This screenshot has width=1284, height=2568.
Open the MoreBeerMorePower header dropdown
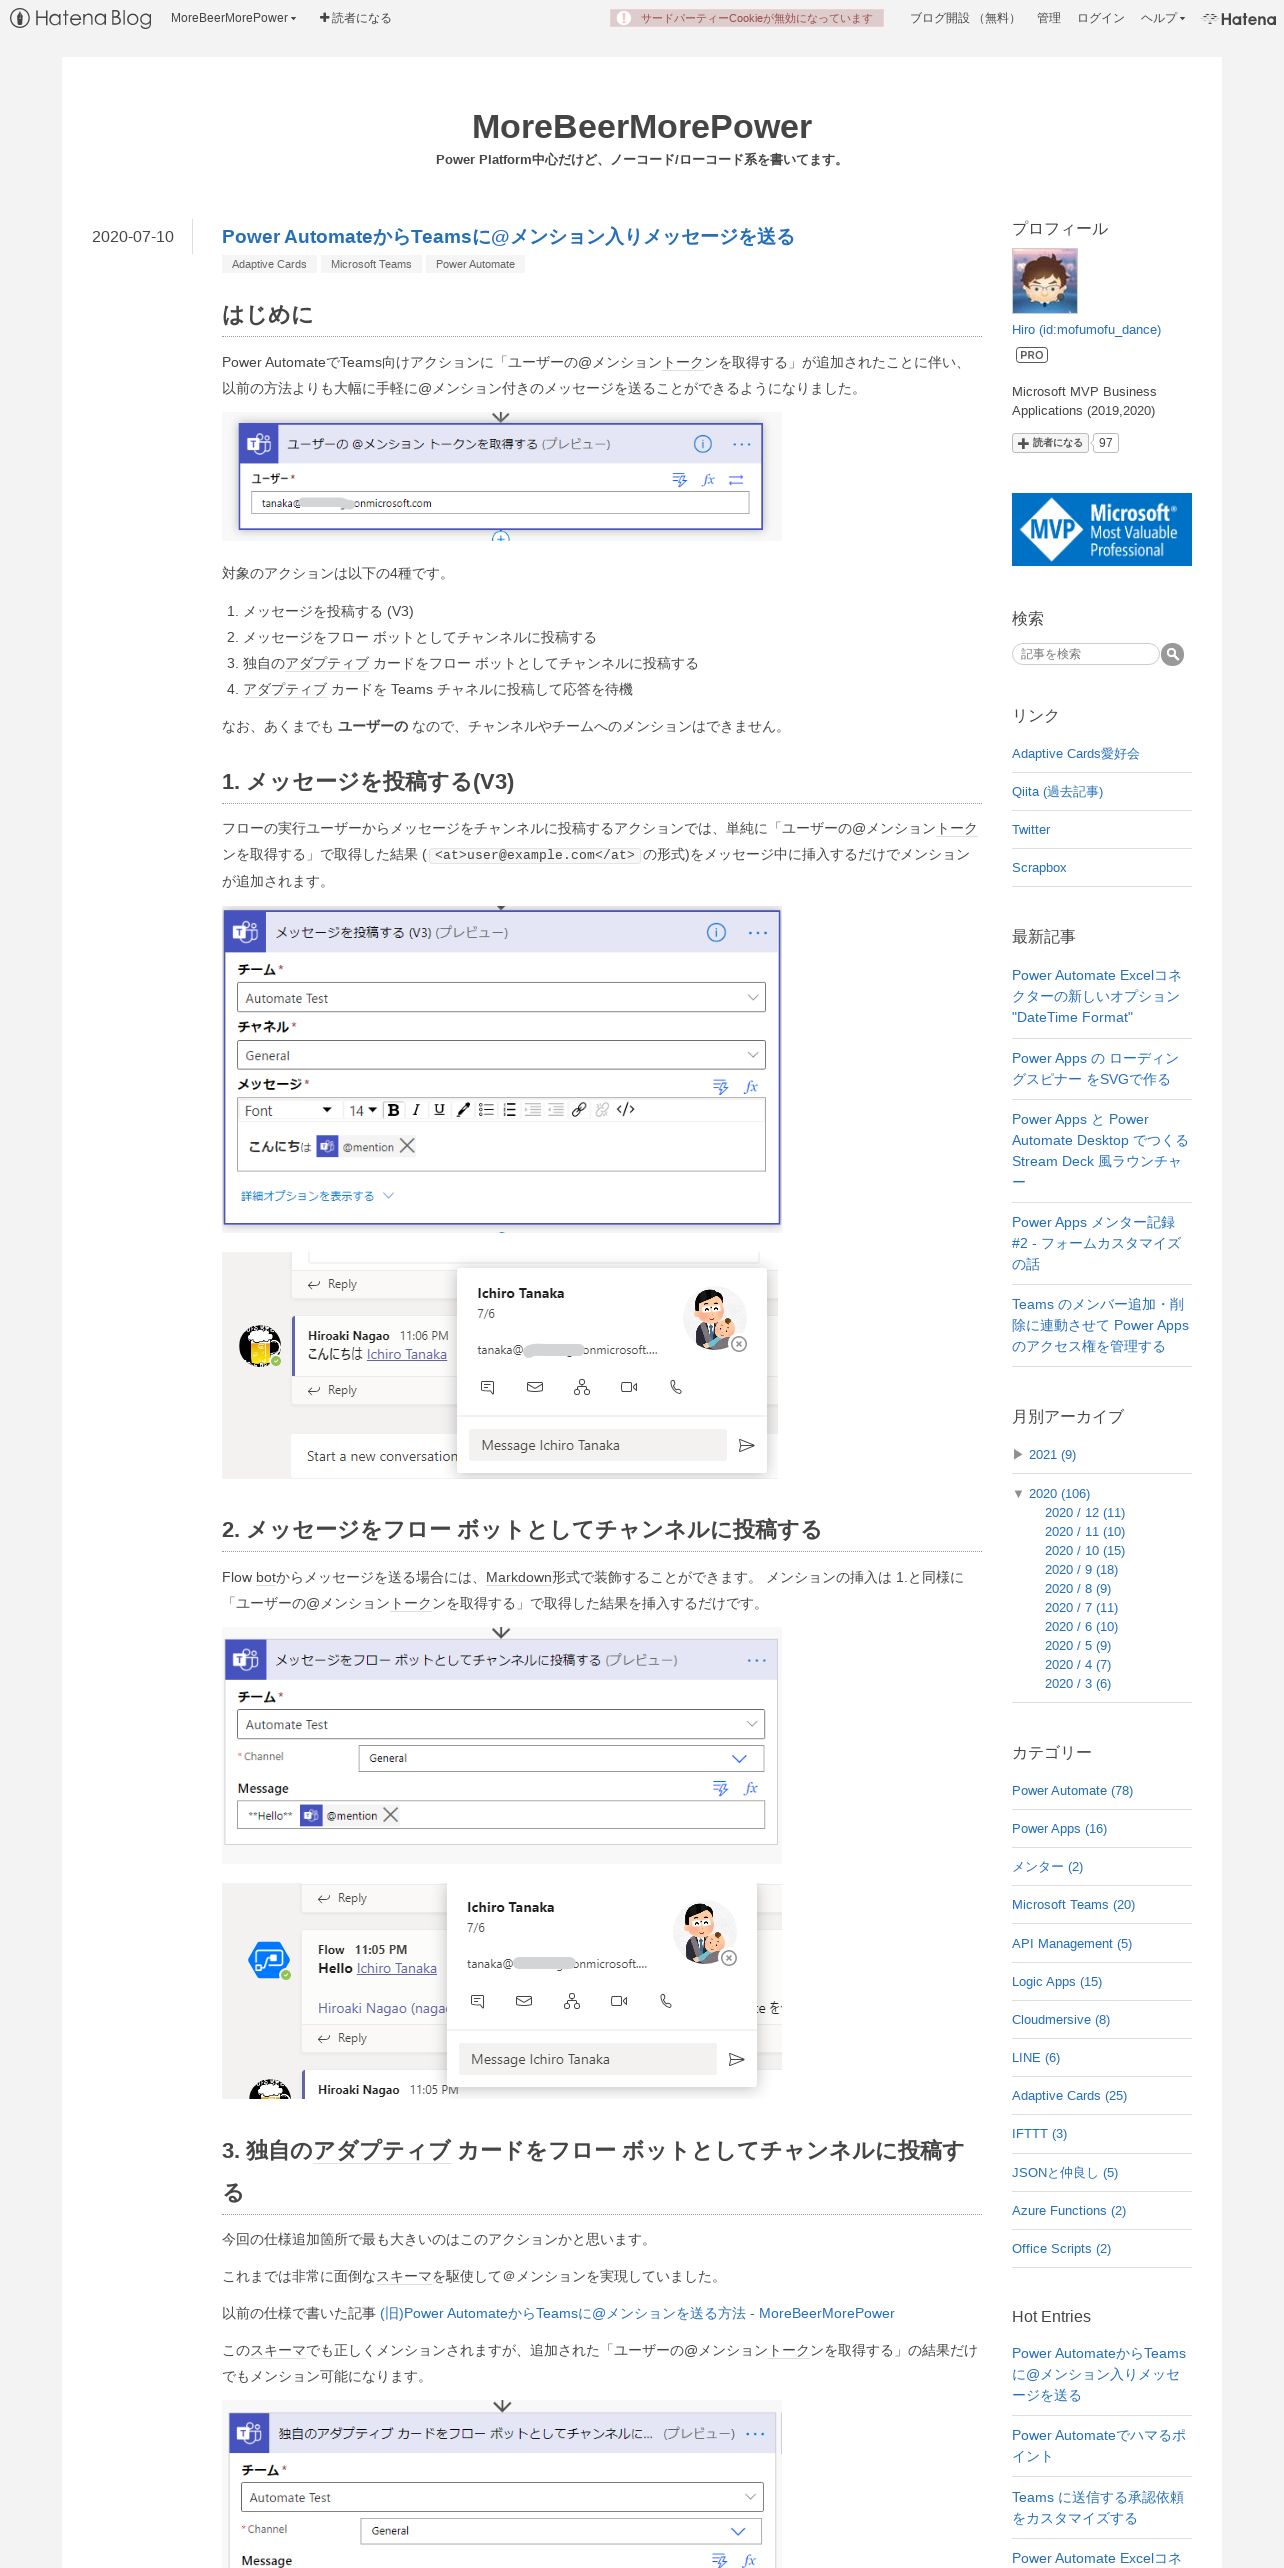pos(233,18)
